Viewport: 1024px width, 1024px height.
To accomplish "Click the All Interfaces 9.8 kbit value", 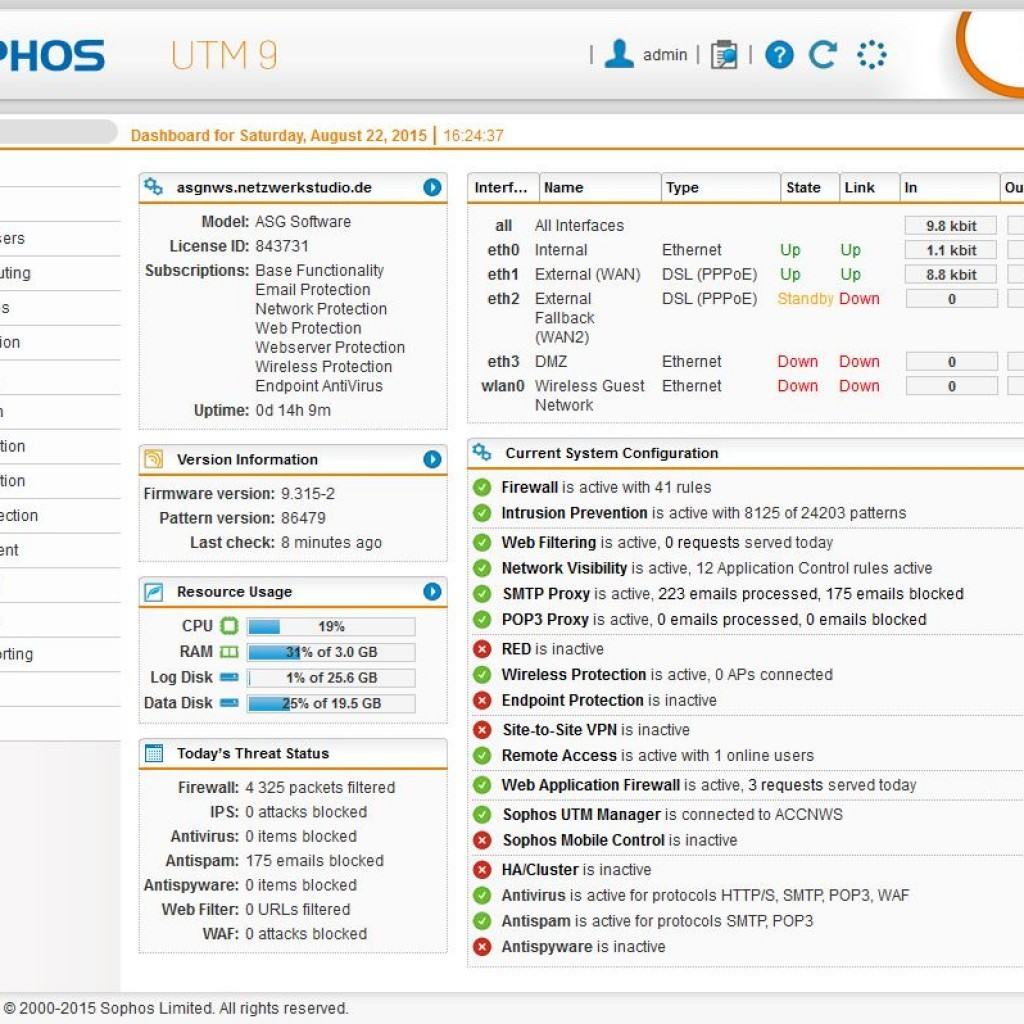I will pyautogui.click(x=951, y=225).
